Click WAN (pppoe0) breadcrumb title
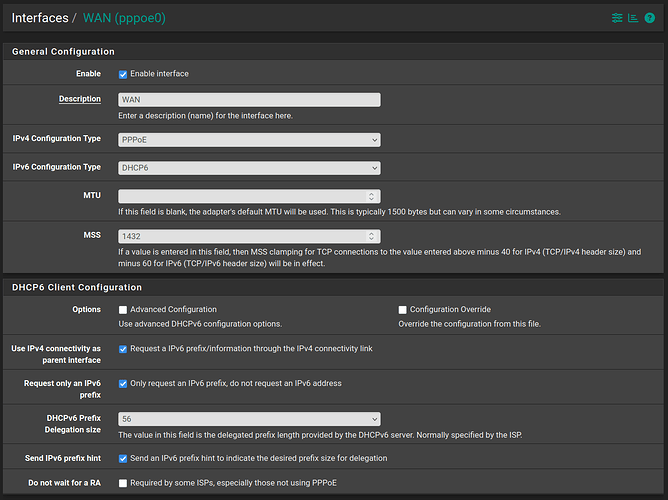The height and width of the screenshot is (500, 668). coord(127,18)
